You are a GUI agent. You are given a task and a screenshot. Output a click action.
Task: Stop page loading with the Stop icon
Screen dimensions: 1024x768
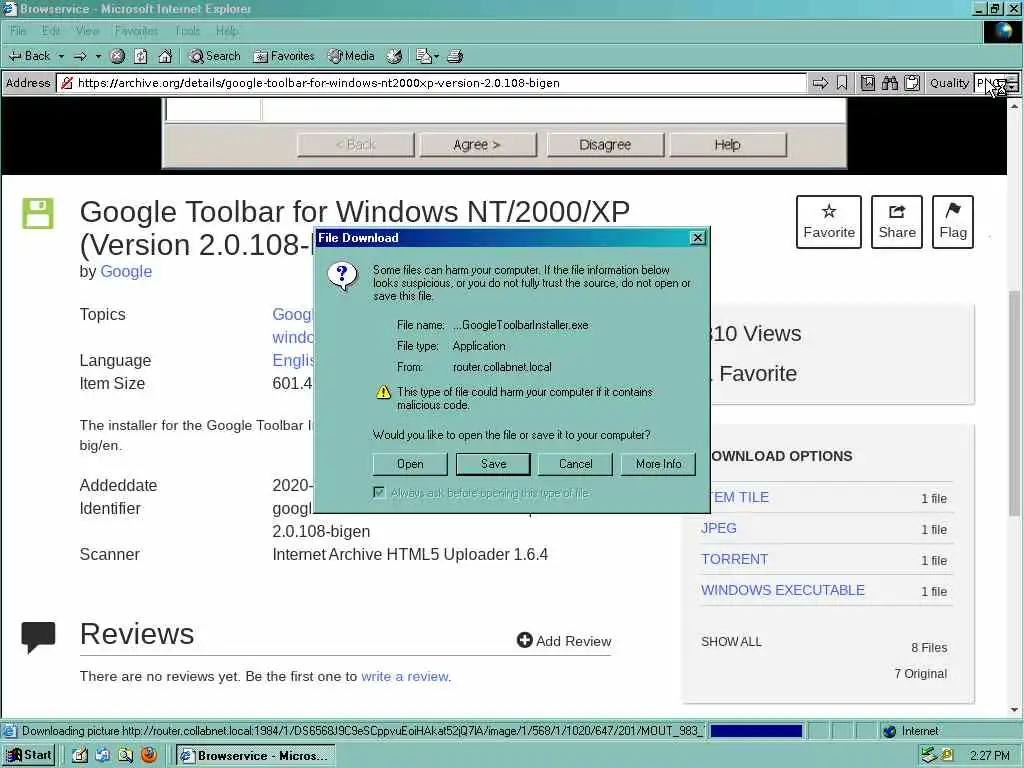tap(118, 56)
